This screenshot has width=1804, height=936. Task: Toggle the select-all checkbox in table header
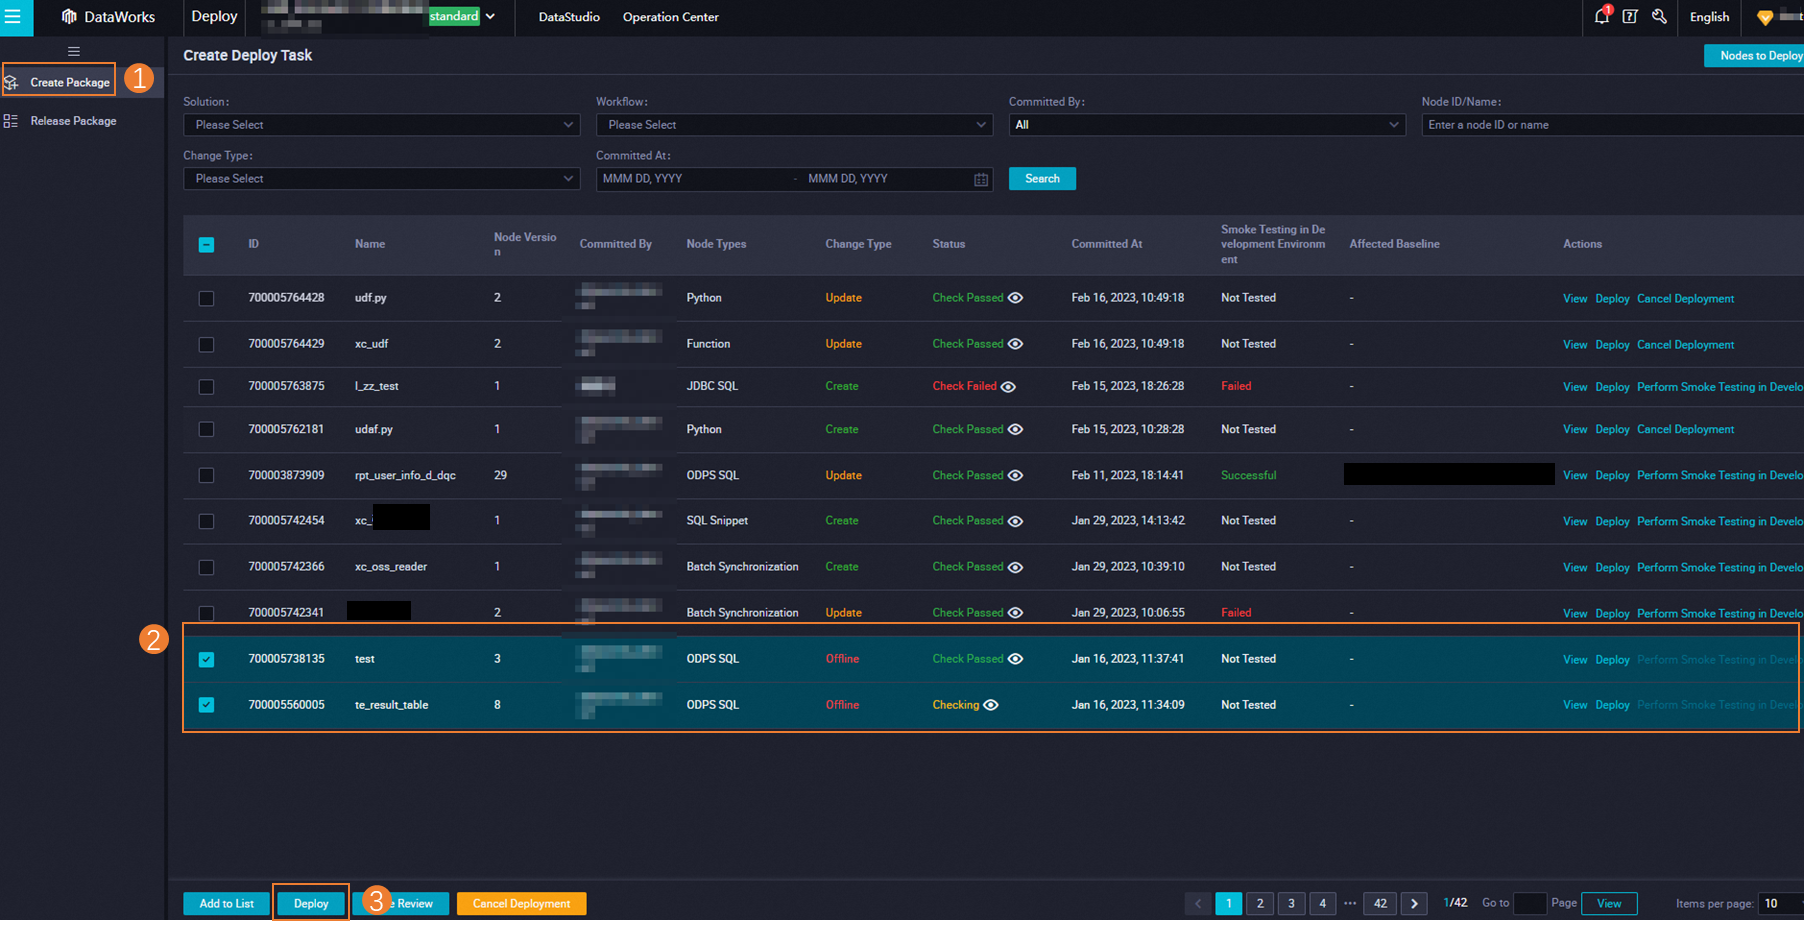[x=206, y=245]
